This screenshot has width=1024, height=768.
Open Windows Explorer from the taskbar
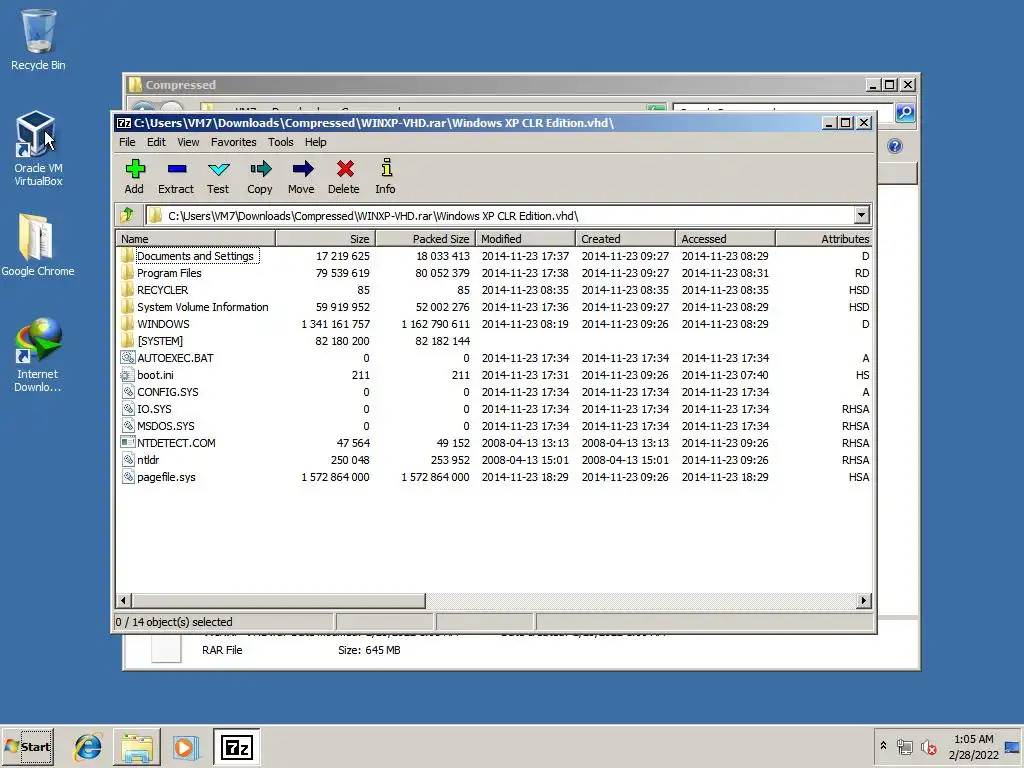pos(136,747)
